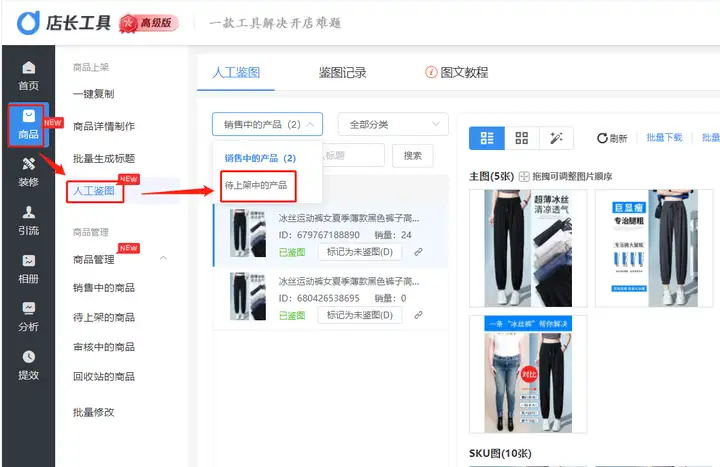
Task: Click product title of ID 680426538695
Action: pos(349,281)
